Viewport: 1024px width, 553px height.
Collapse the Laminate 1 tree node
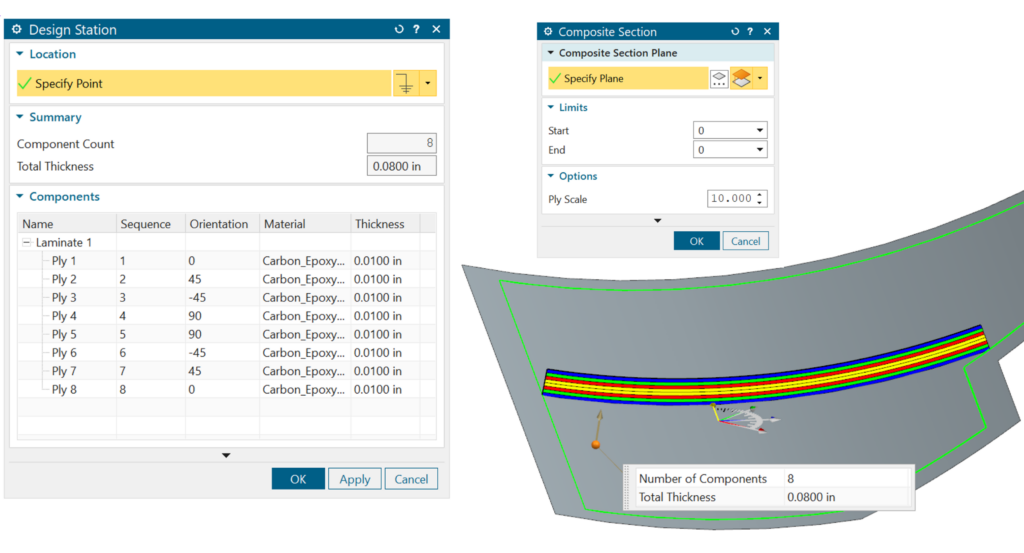click(x=26, y=243)
